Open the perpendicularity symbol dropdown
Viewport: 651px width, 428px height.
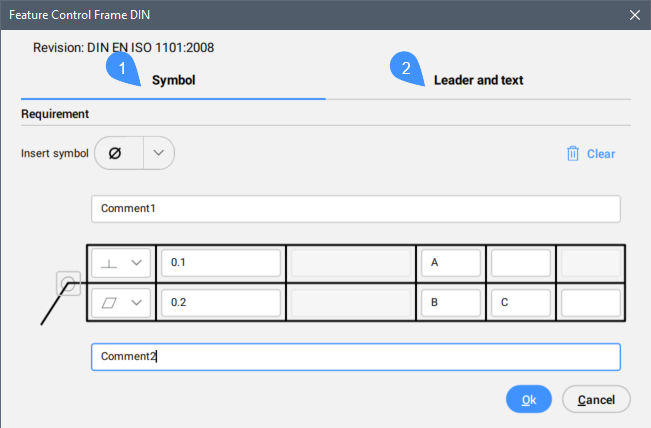(122, 263)
